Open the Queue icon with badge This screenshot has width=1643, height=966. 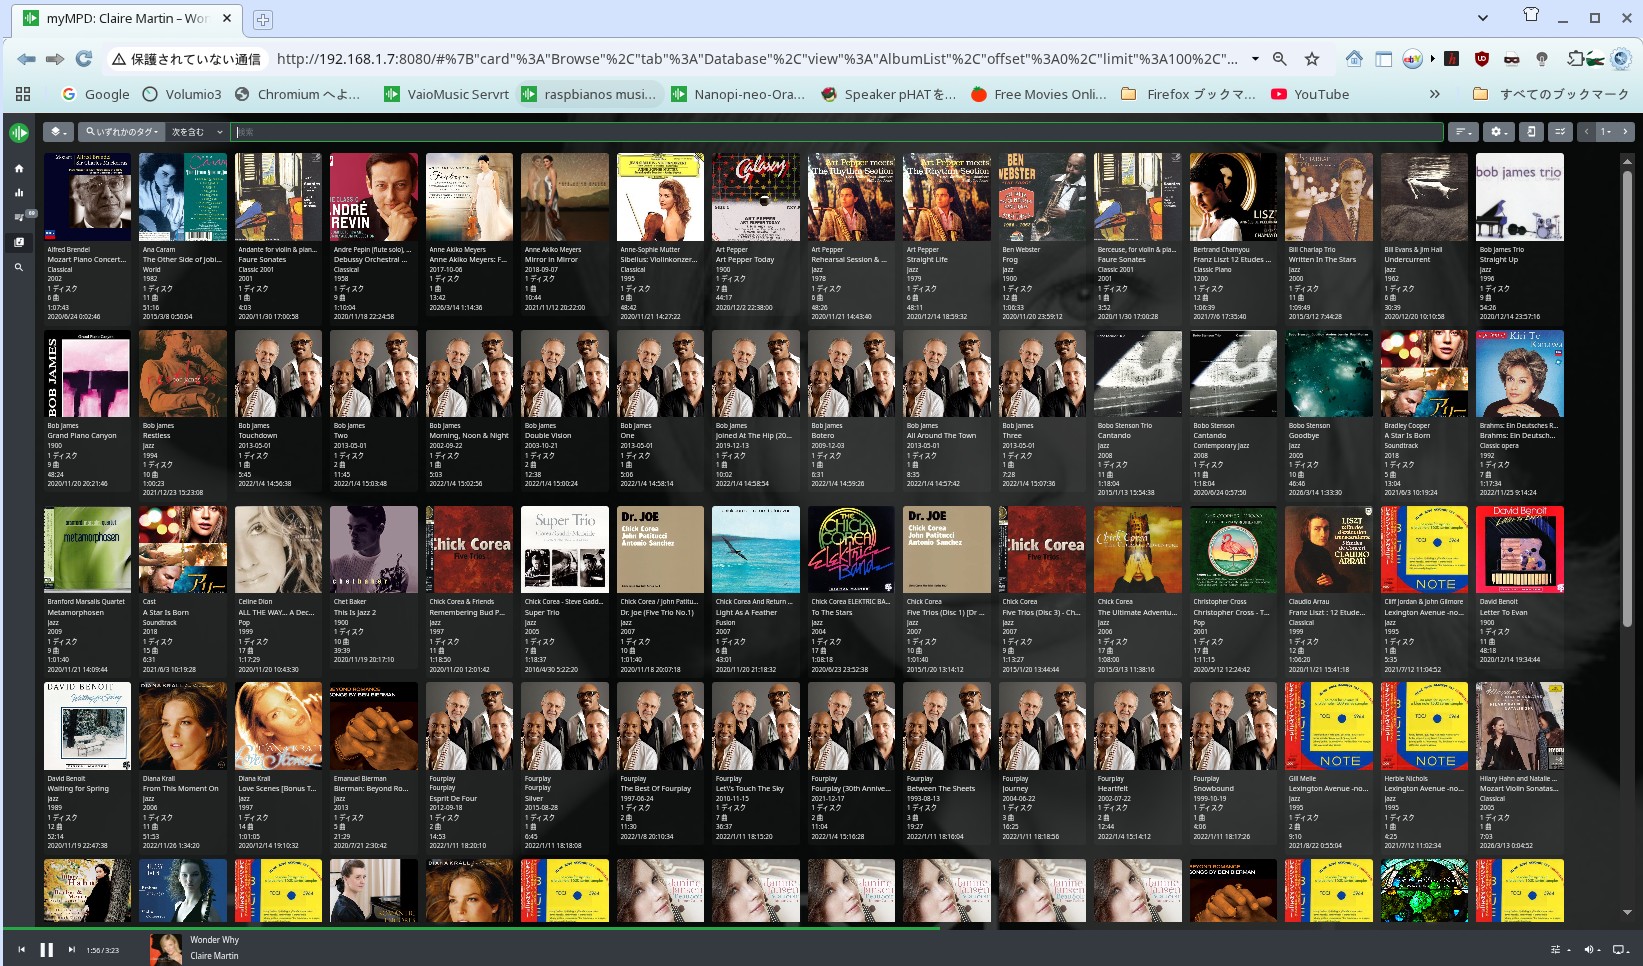(18, 217)
